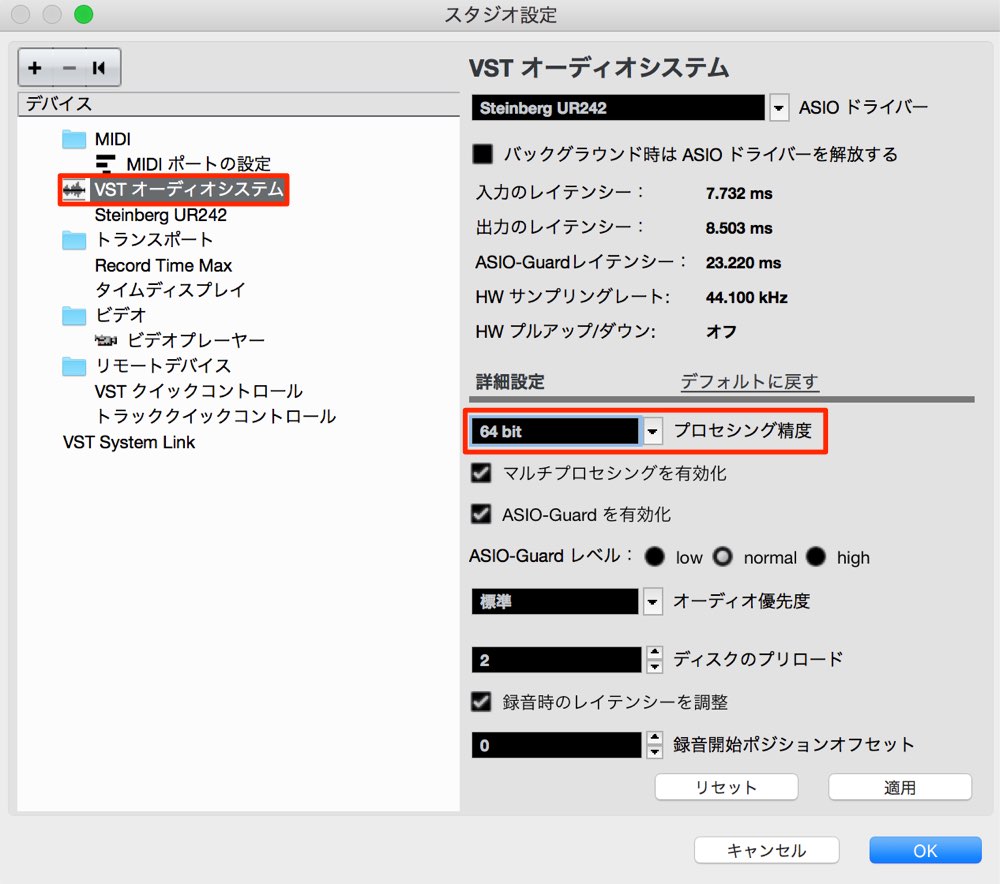
Task: Open ASIO ドライバー dropdown arrow
Action: point(779,108)
